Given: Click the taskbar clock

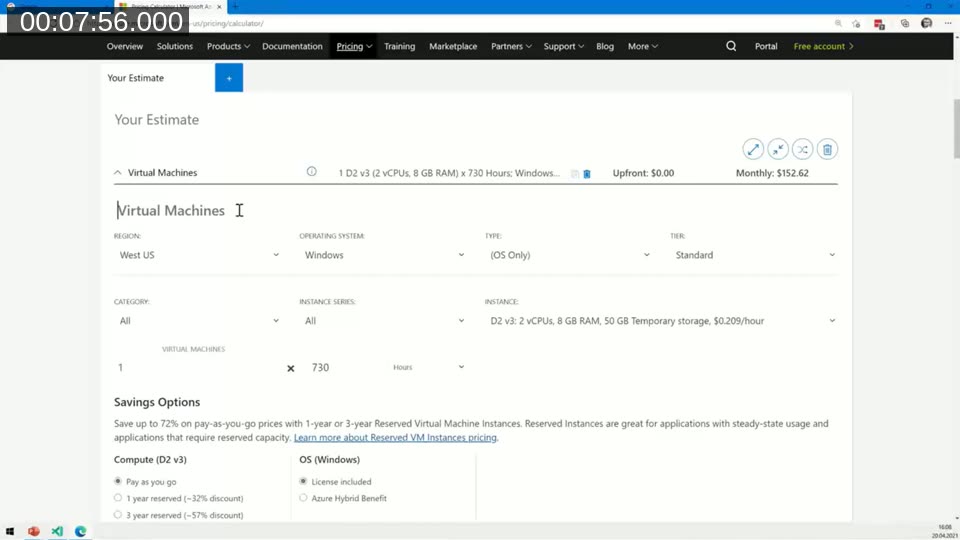Looking at the screenshot, I should coord(945,531).
